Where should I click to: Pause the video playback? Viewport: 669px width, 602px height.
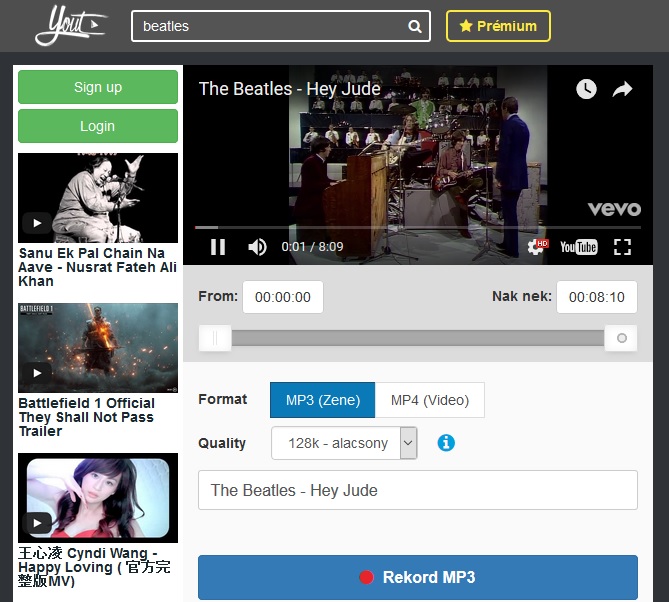[x=217, y=247]
